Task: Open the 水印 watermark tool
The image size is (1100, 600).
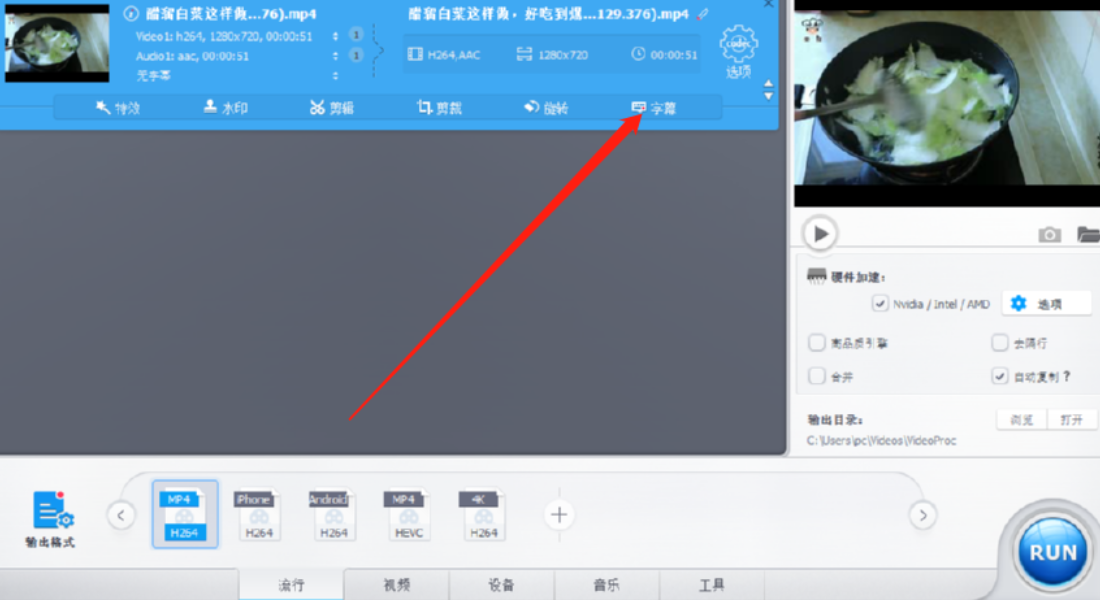Action: tap(225, 108)
